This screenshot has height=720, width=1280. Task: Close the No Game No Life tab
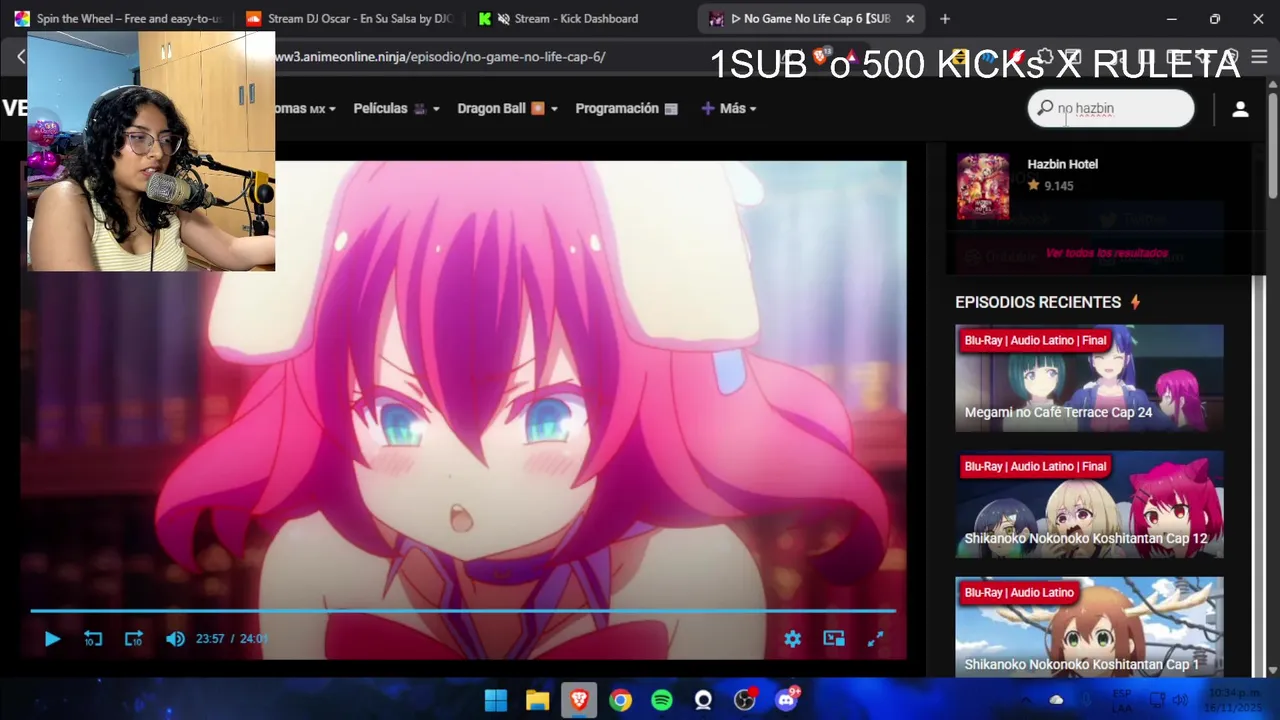pos(910,18)
